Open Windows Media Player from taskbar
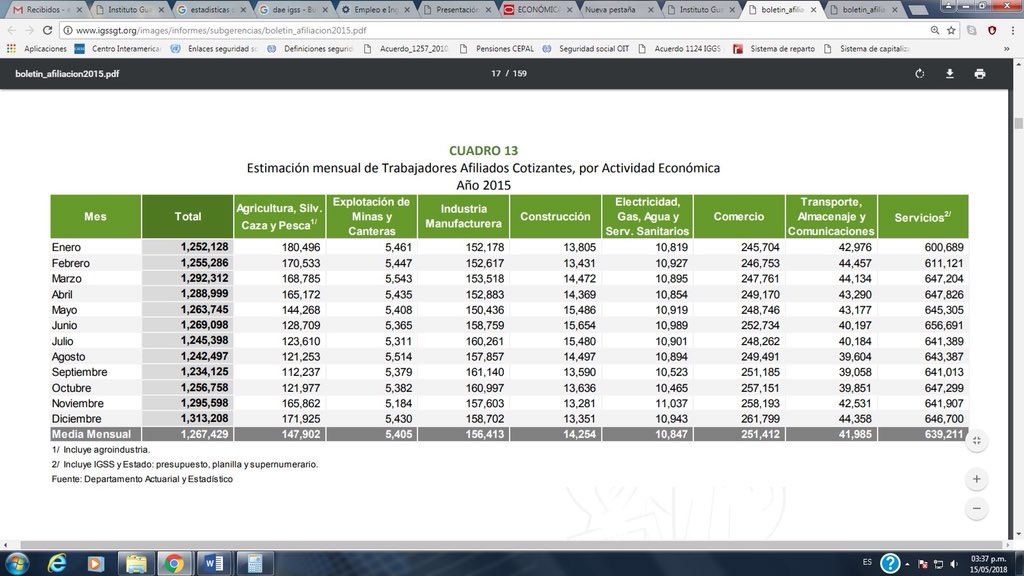 [96, 563]
